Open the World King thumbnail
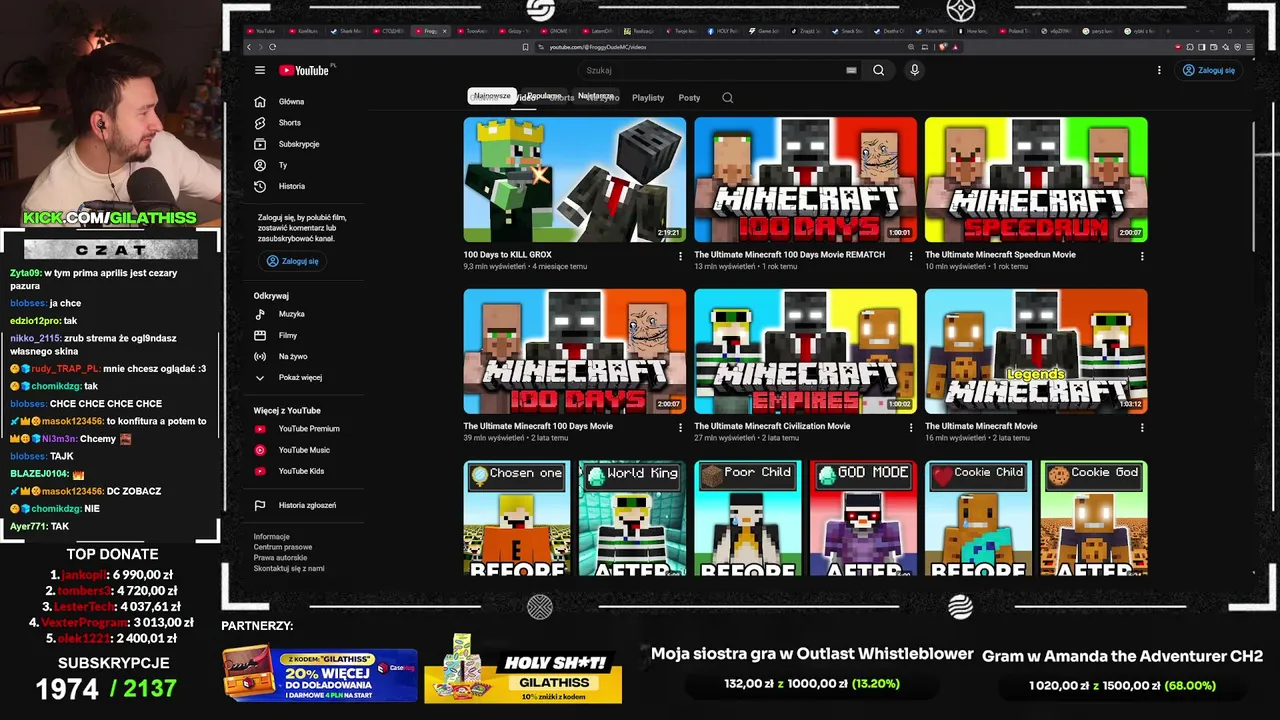 click(632, 518)
